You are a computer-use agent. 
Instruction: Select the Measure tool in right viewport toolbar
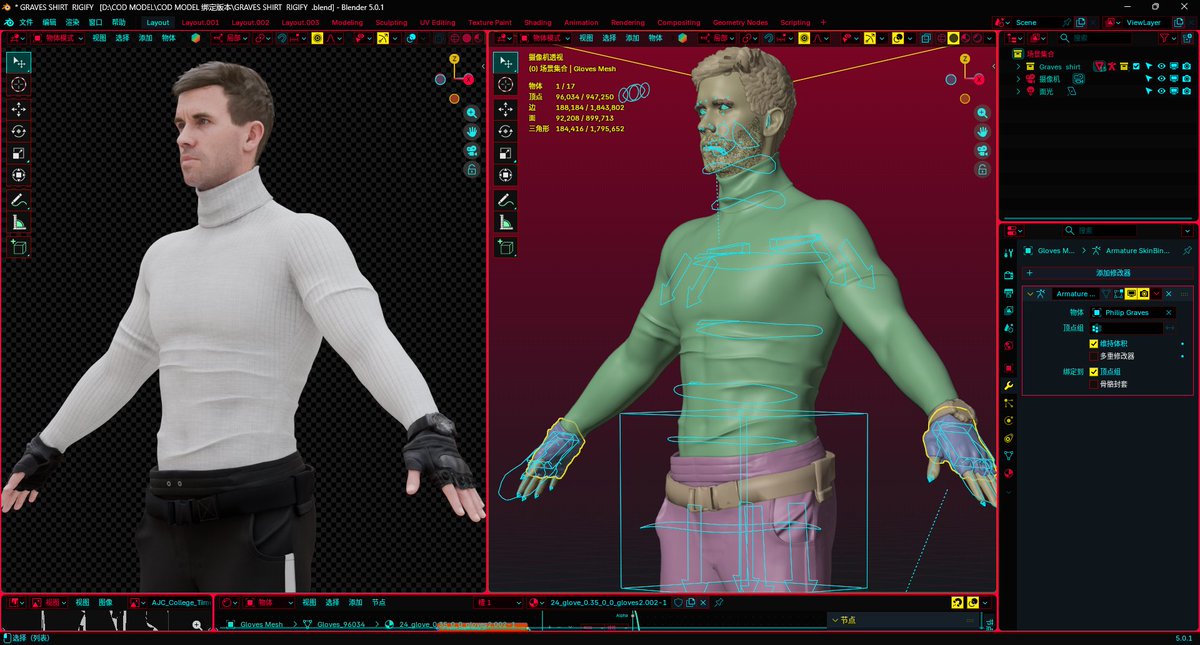pos(505,222)
